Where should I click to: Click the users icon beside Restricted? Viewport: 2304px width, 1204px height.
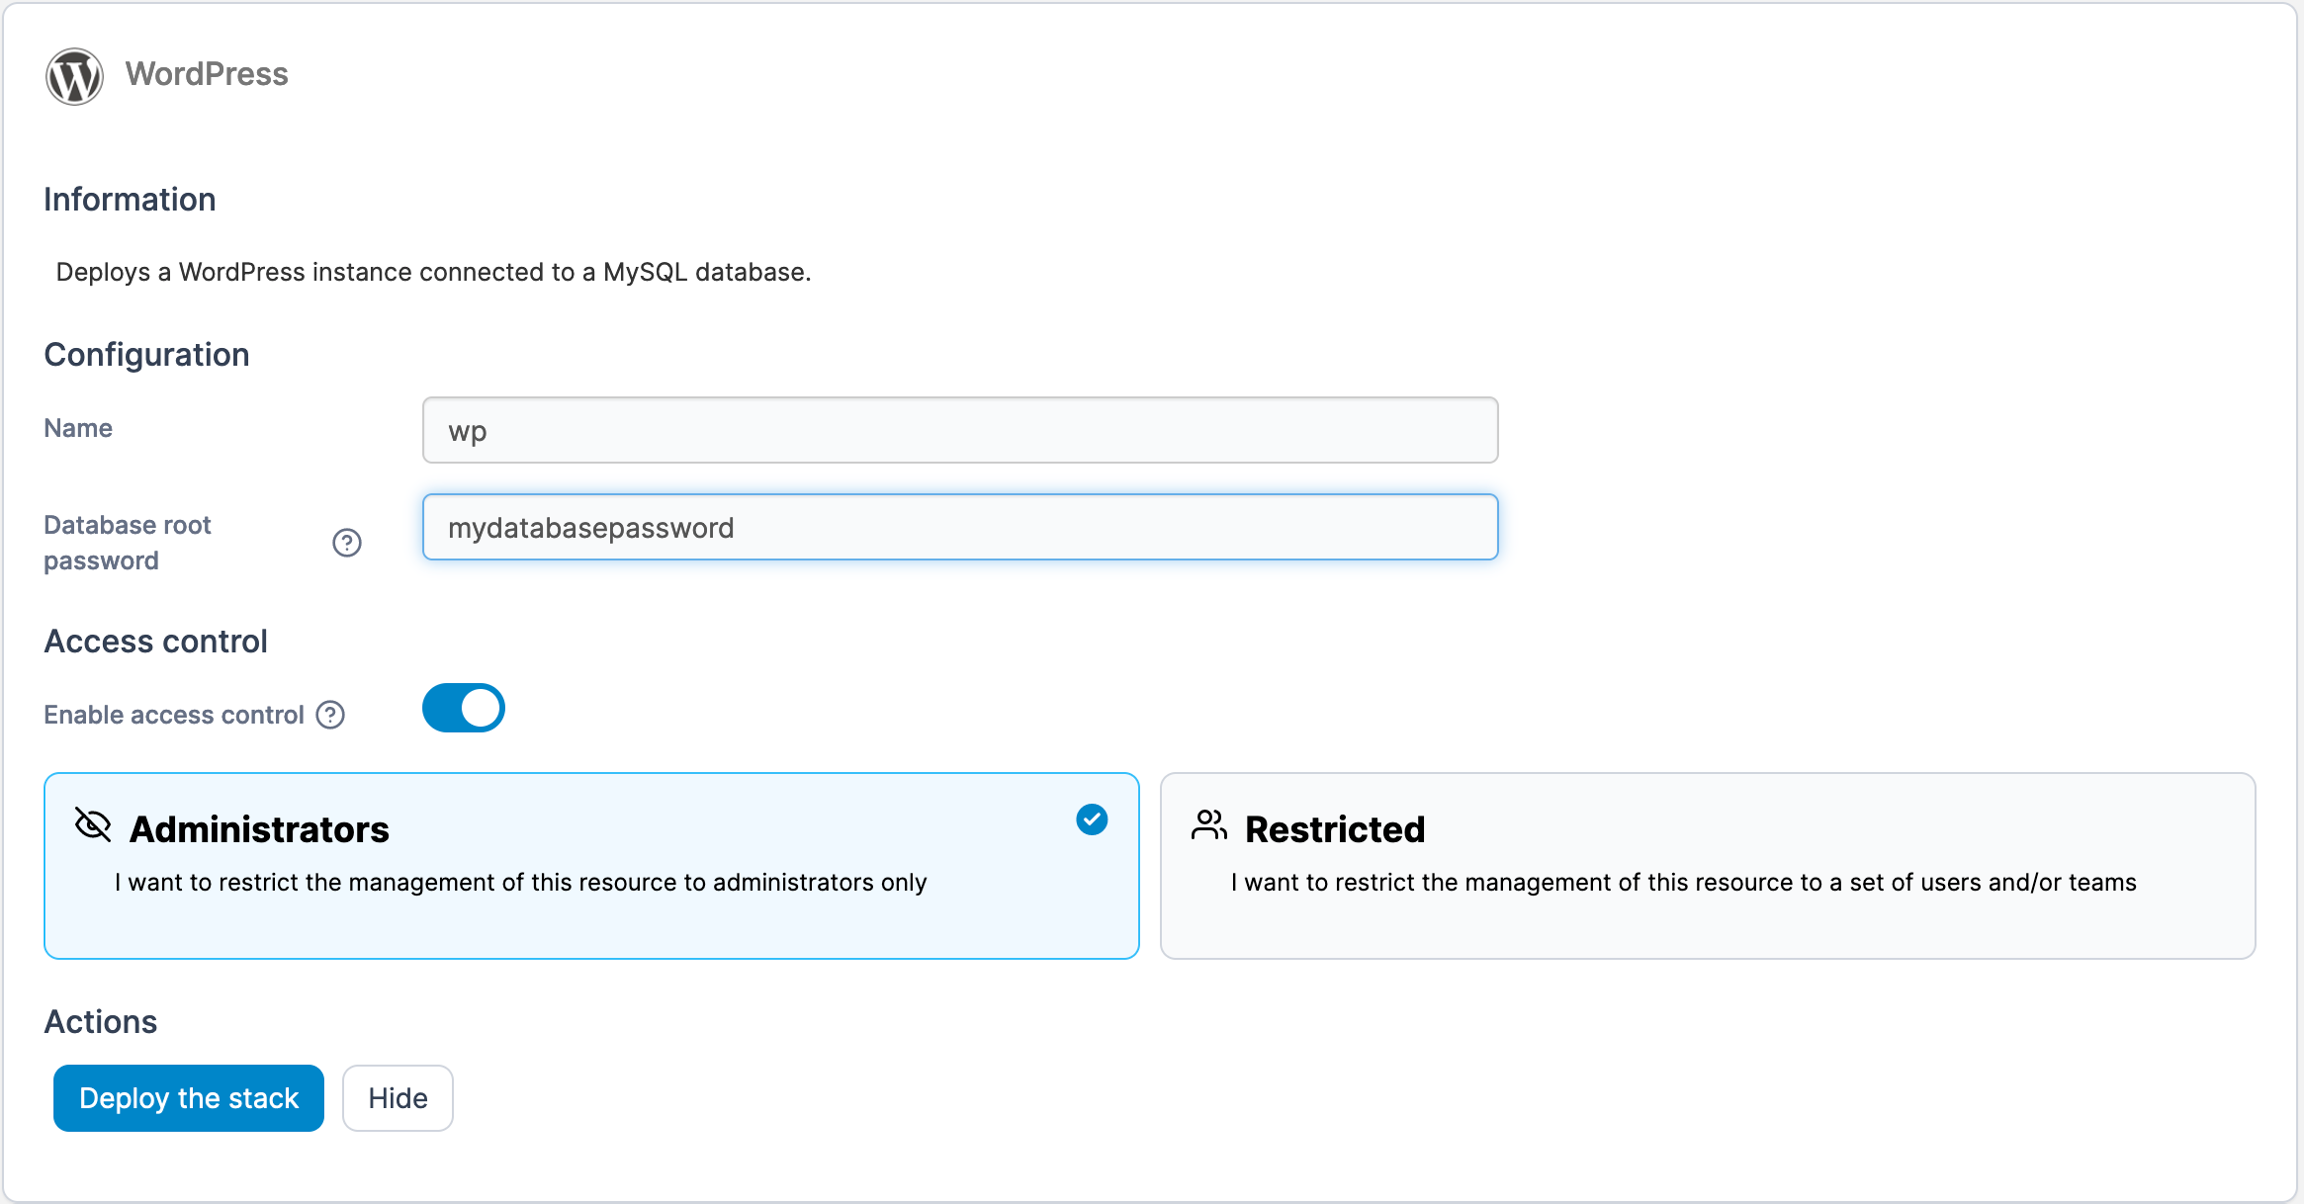click(x=1209, y=826)
